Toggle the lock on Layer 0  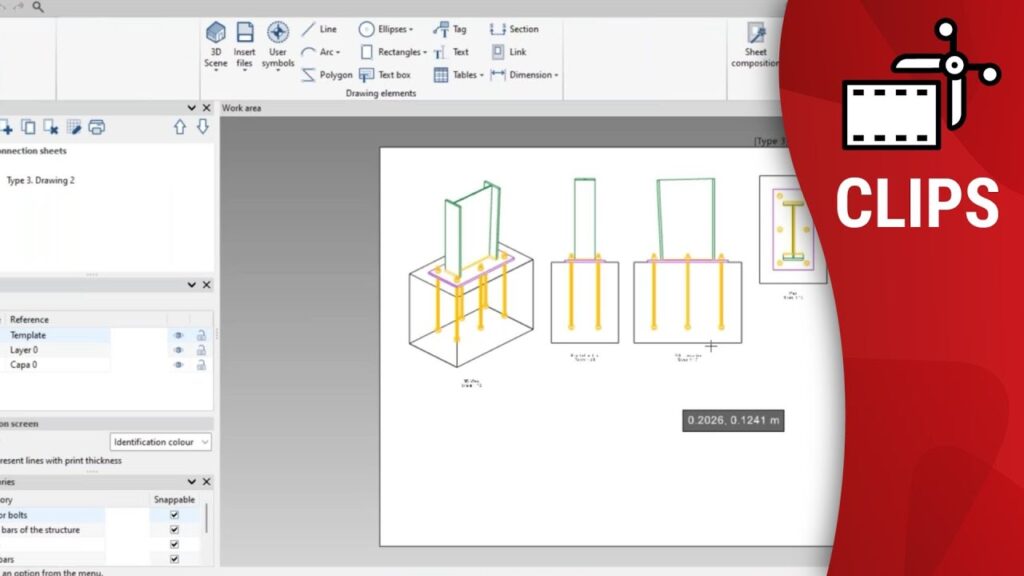click(x=201, y=350)
